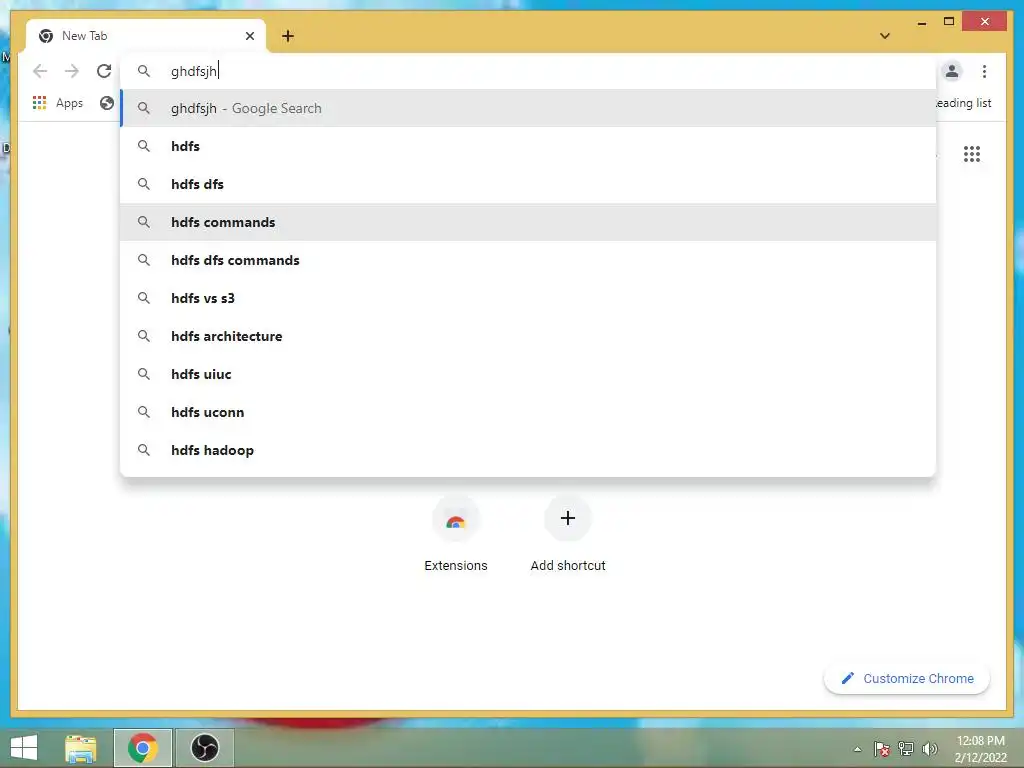Open the taskbar clock showing 12:08 PM
This screenshot has width=1024, height=768.
980,748
